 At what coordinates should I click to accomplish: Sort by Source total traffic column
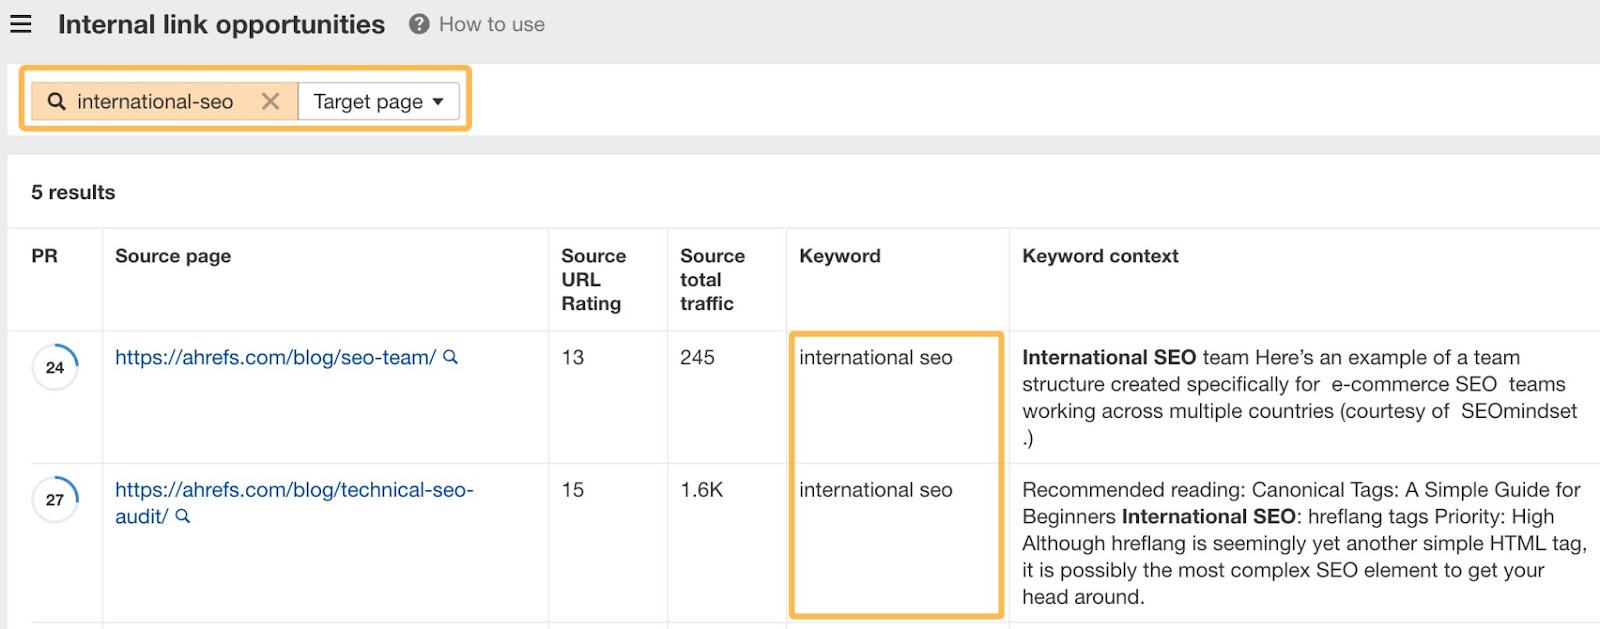pyautogui.click(x=712, y=279)
